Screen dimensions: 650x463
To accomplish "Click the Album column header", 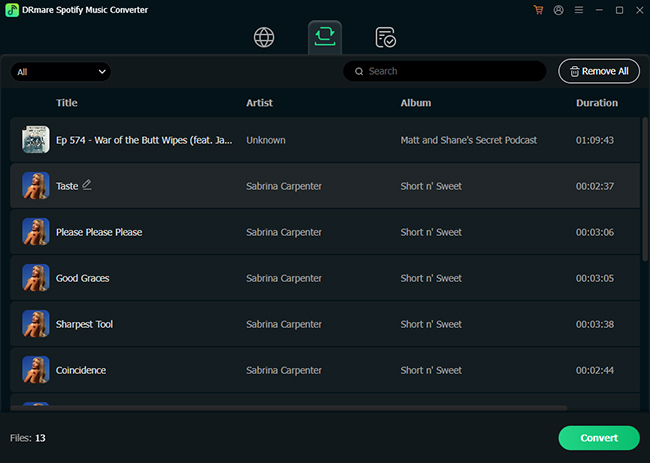I will click(416, 103).
